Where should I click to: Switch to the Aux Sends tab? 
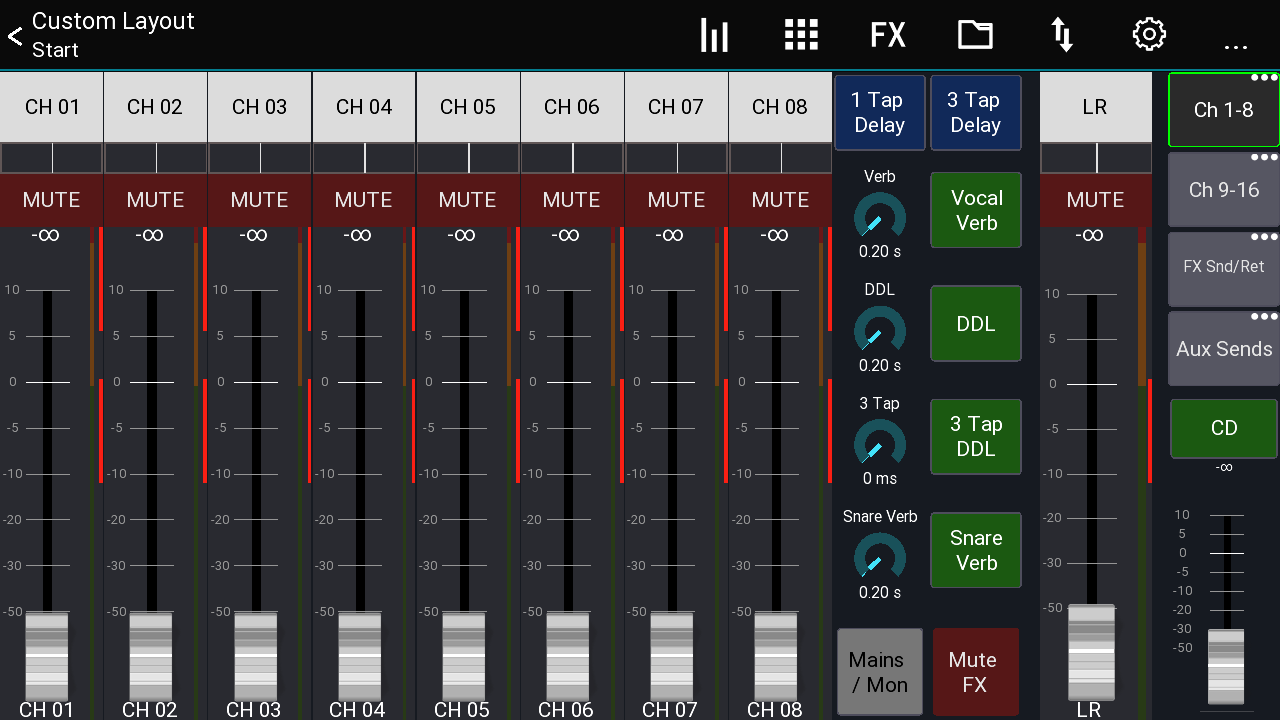coord(1223,349)
